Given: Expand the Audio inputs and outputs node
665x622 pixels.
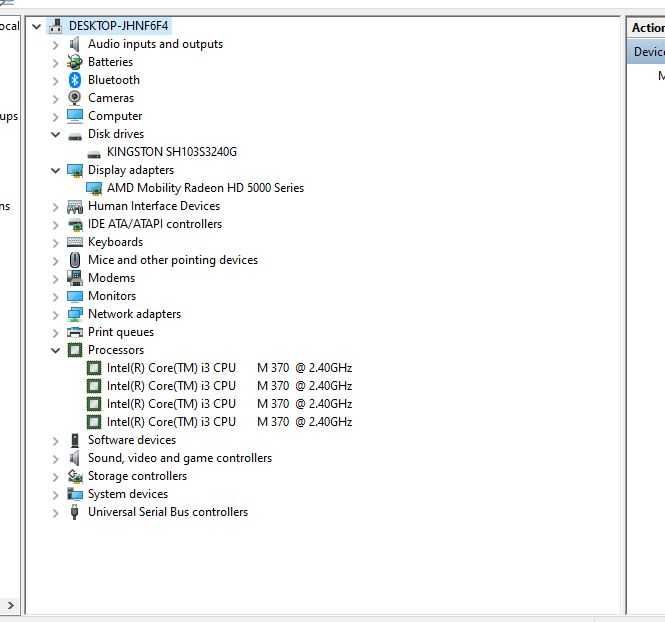Looking at the screenshot, I should [55, 45].
